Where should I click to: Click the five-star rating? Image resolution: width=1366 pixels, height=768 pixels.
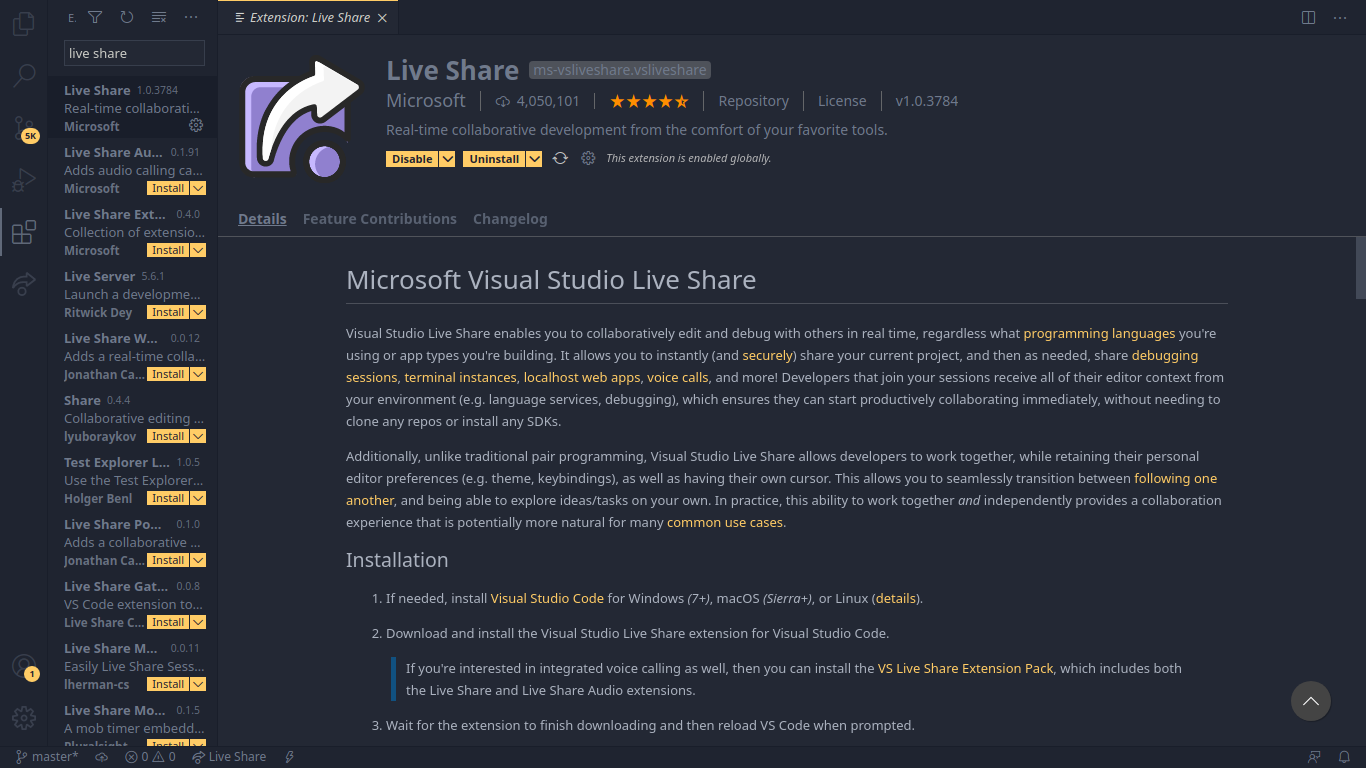pyautogui.click(x=649, y=101)
